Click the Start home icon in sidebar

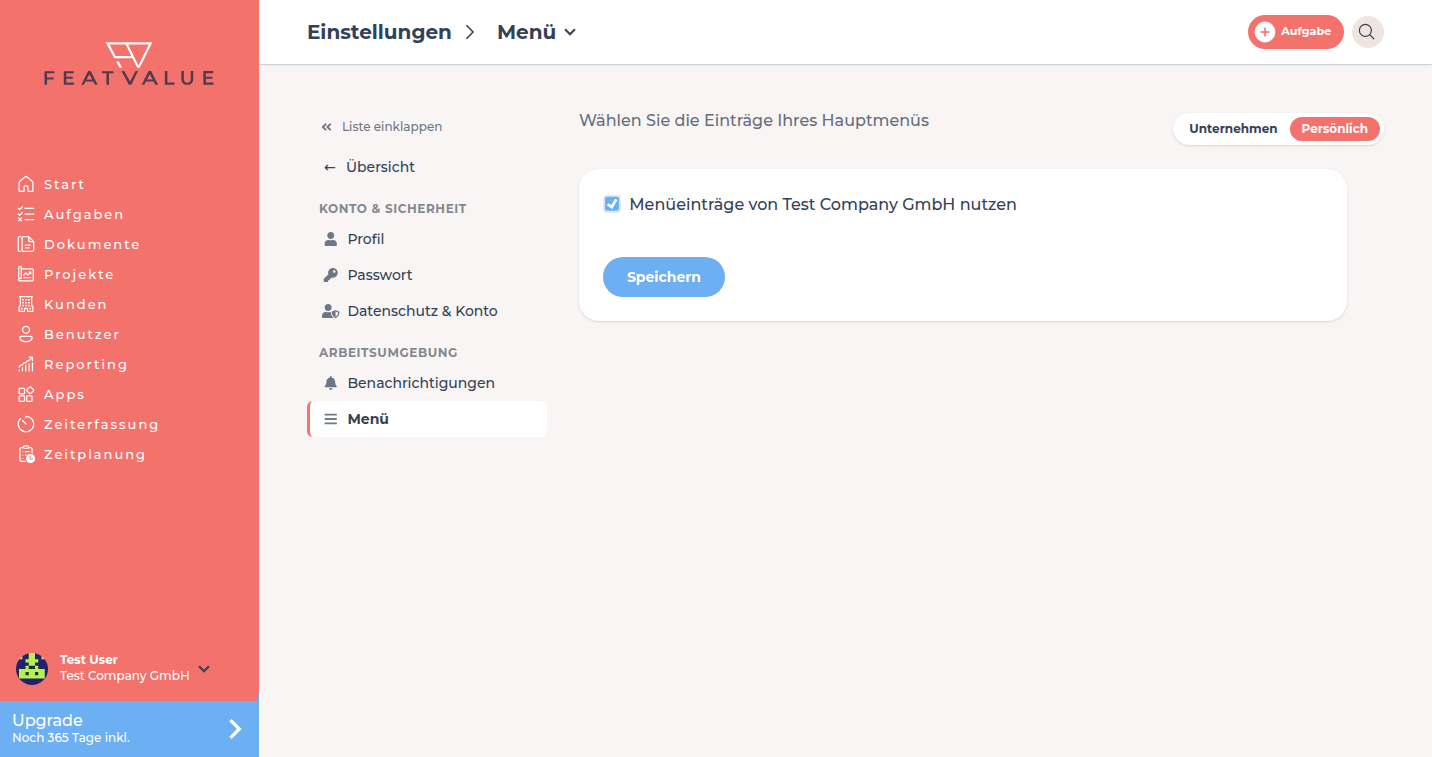(26, 184)
